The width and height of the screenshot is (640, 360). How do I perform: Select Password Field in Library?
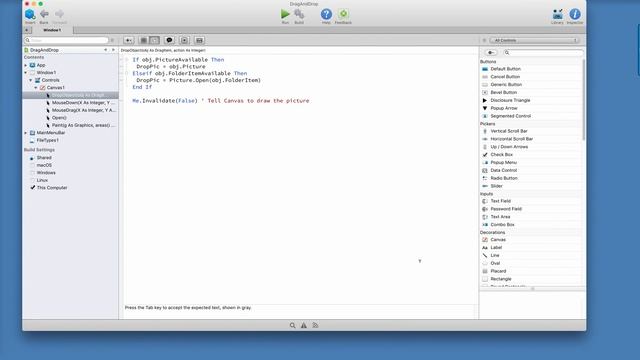click(x=531, y=209)
